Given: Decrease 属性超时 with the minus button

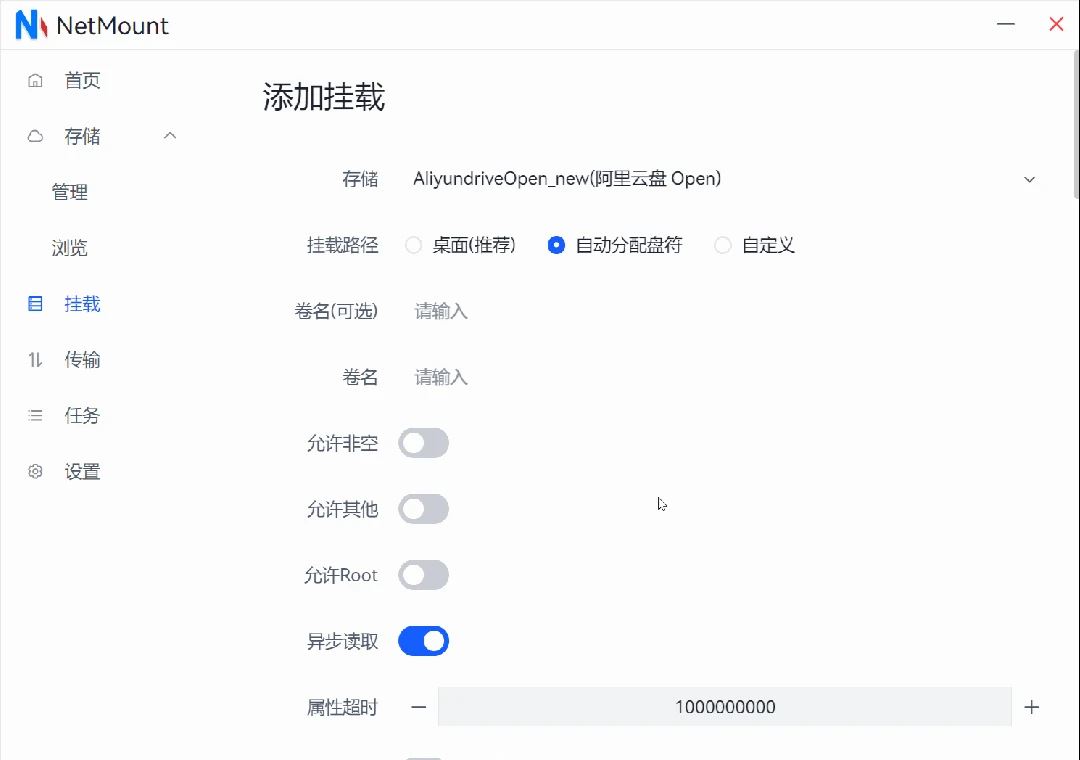Looking at the screenshot, I should (418, 707).
